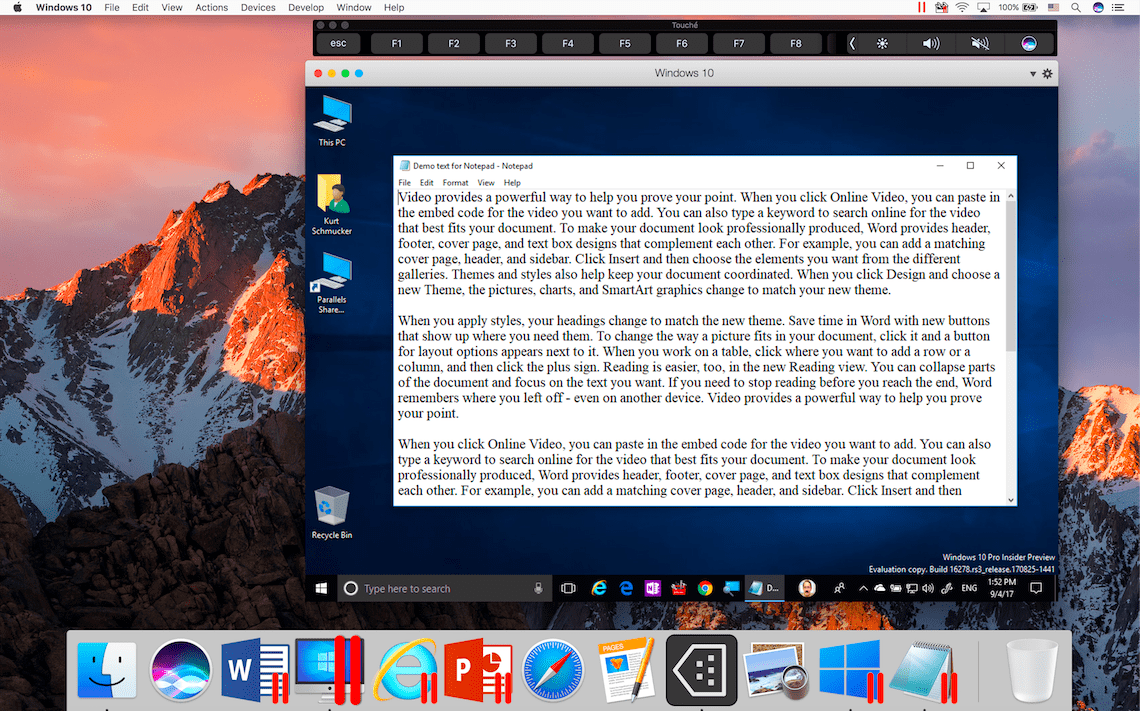Click the red Parallels icon in the Mac menu bar
The height and width of the screenshot is (711, 1140).
point(921,7)
